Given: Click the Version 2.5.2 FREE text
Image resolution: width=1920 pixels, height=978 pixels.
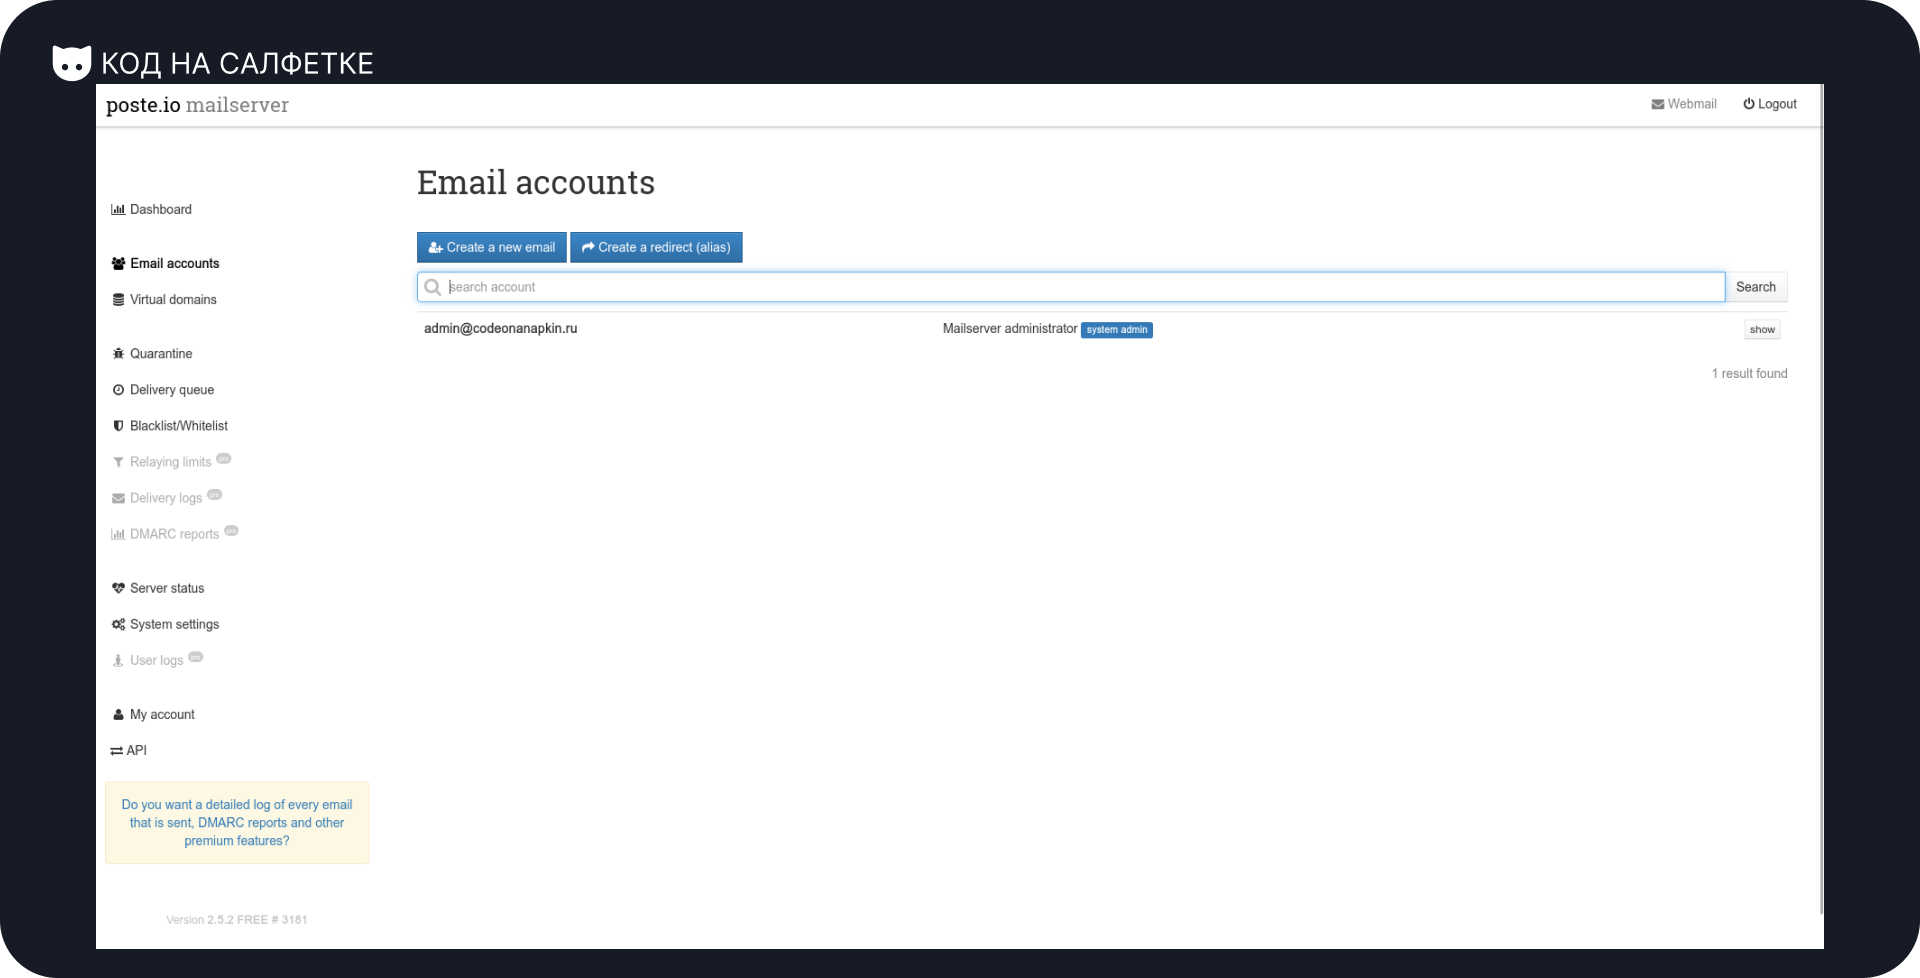Looking at the screenshot, I should coord(237,920).
